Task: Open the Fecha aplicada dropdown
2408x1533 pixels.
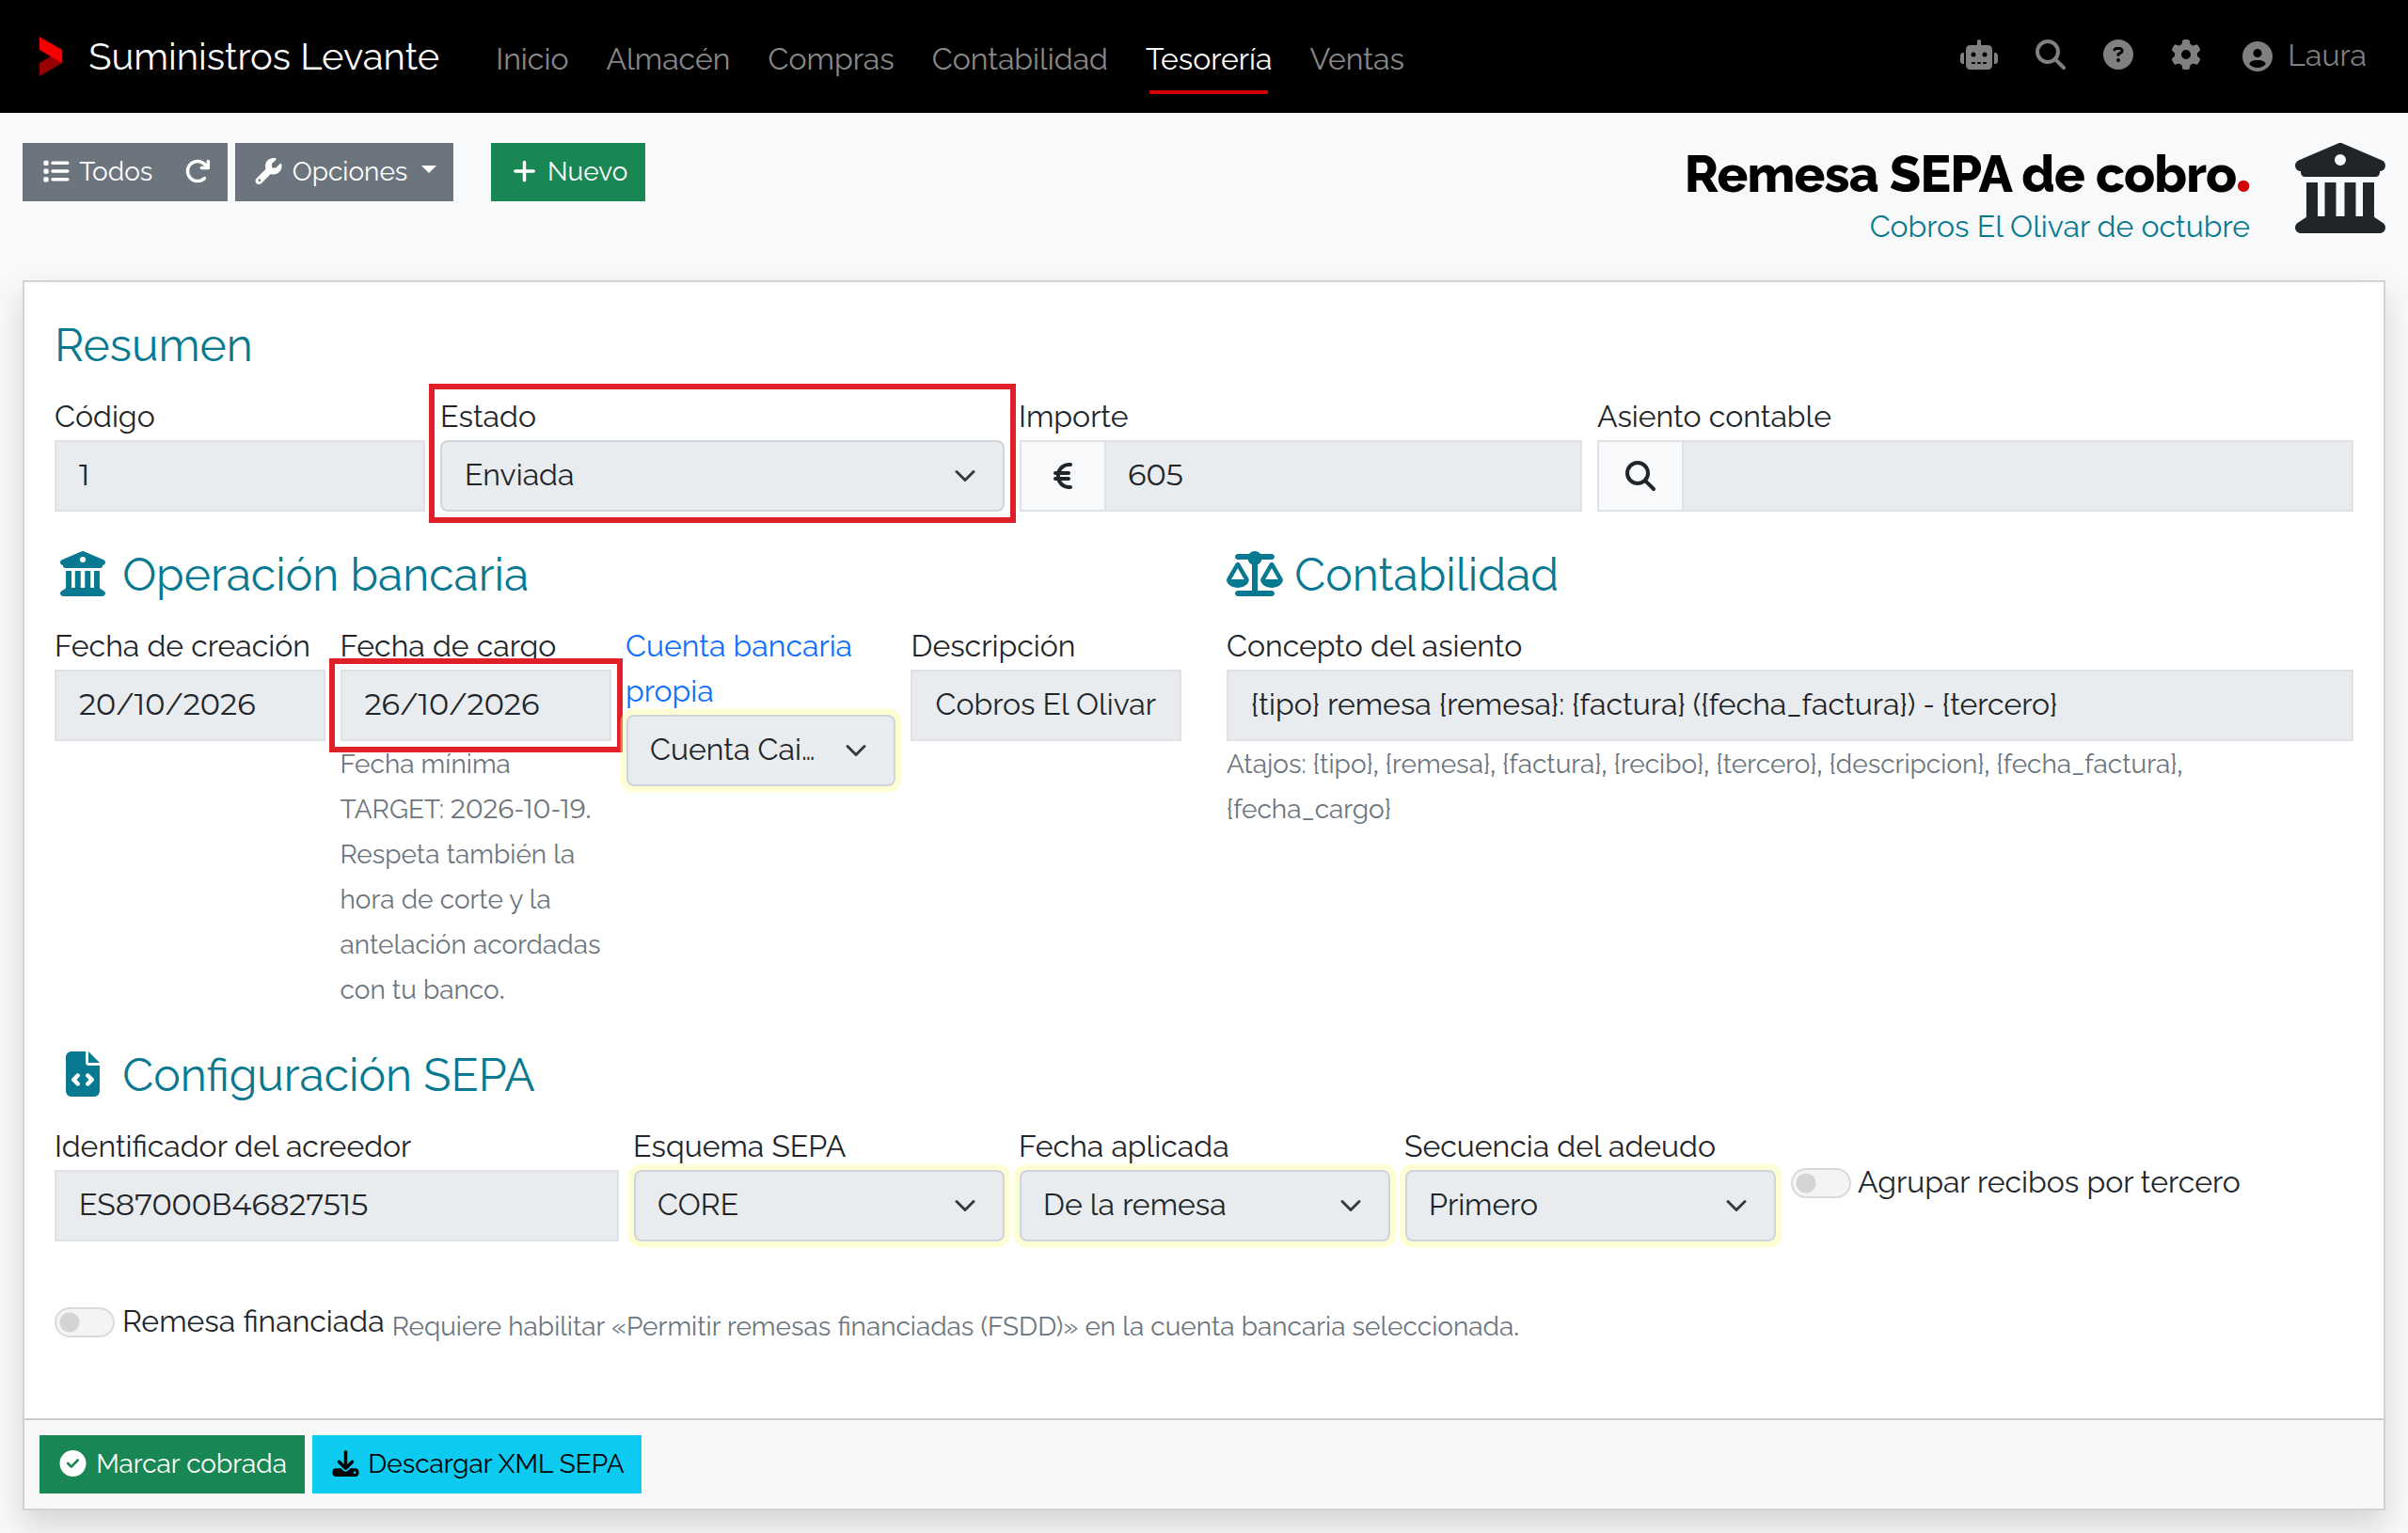Action: pyautogui.click(x=1204, y=1205)
